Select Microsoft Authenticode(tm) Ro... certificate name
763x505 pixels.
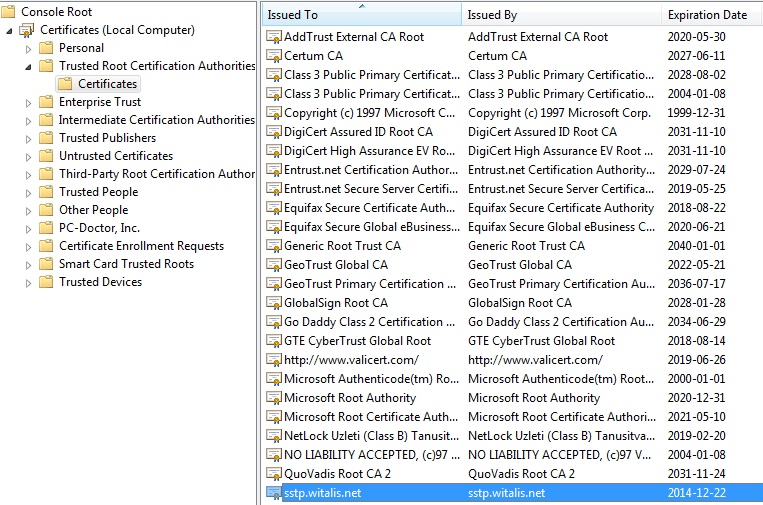371,379
